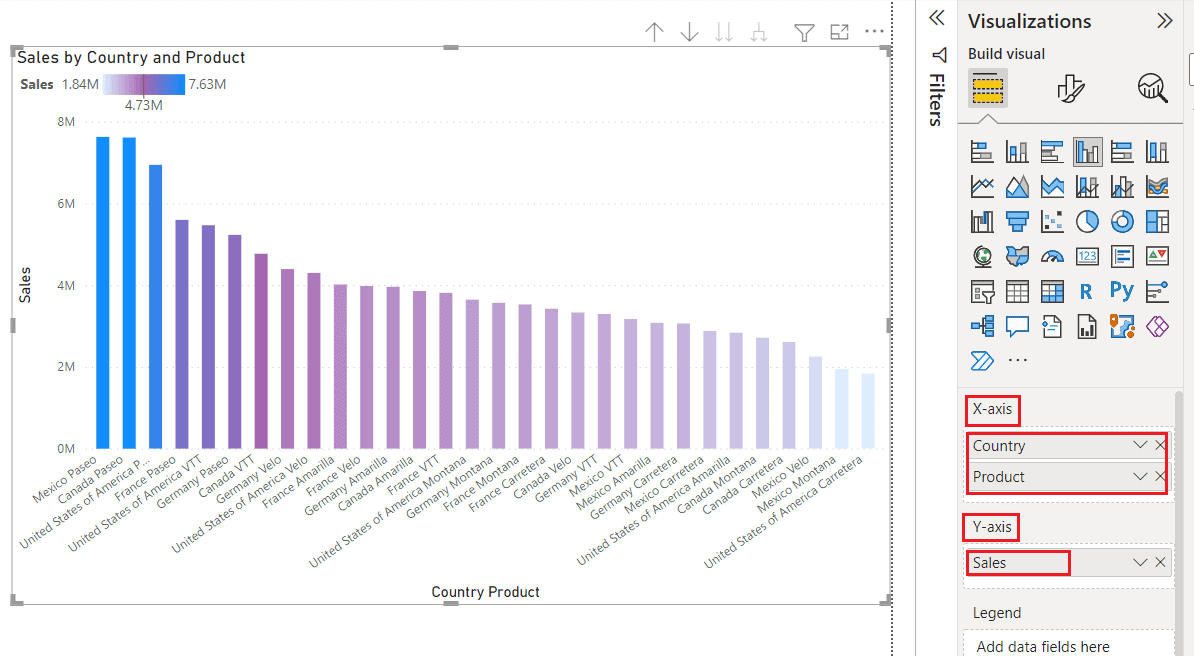
Task: Select the Matrix visual
Action: click(x=1052, y=291)
